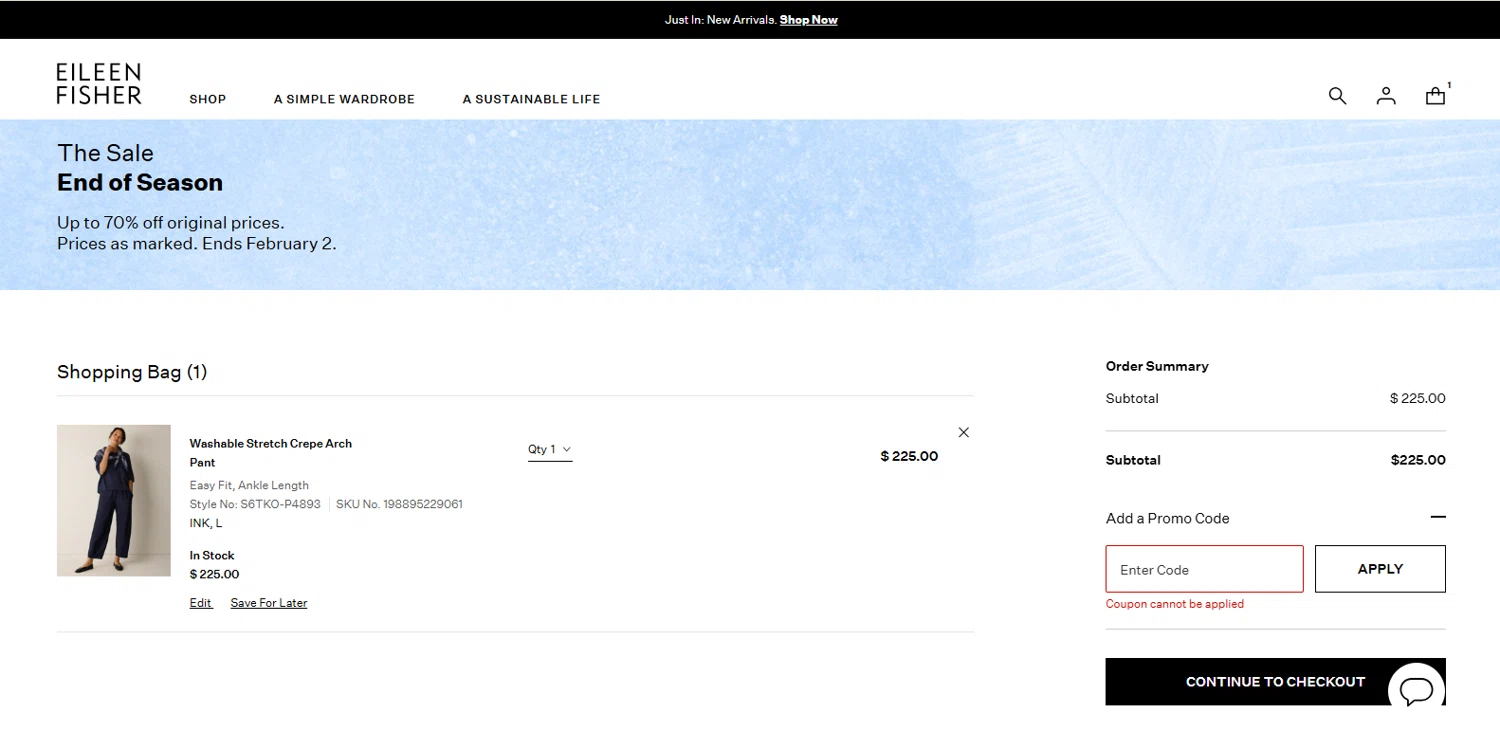Open the SHOP menu
Screen dimensions: 1500x731
click(x=208, y=99)
